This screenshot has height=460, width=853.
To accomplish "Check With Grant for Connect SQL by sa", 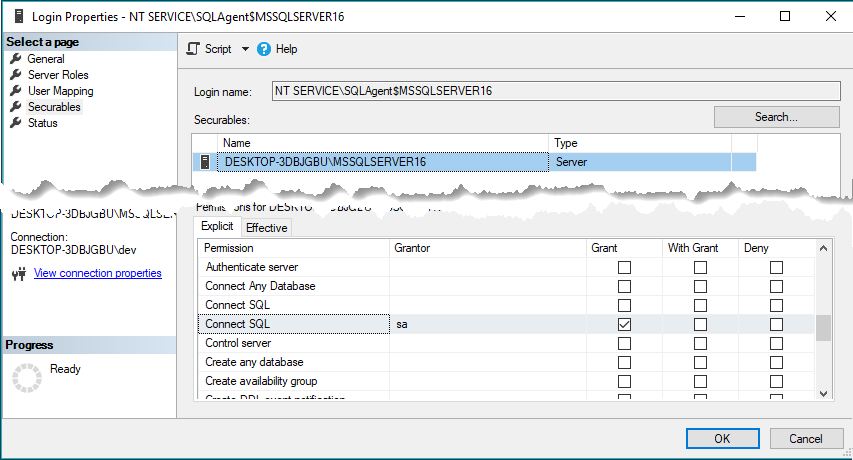I will 701,325.
